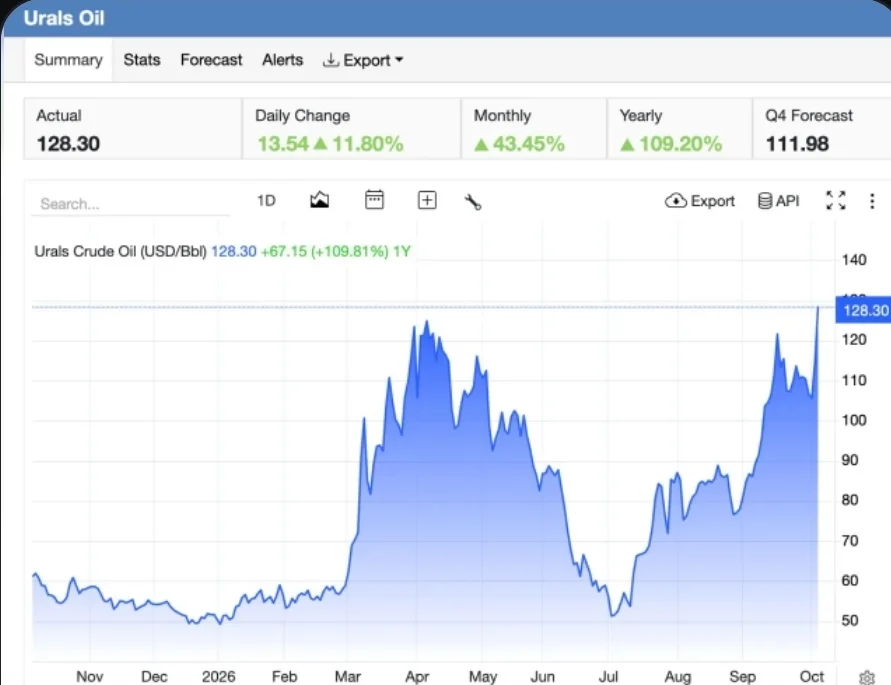Image resolution: width=891 pixels, height=685 pixels.
Task: Go to the Summary tab
Action: click(68, 60)
